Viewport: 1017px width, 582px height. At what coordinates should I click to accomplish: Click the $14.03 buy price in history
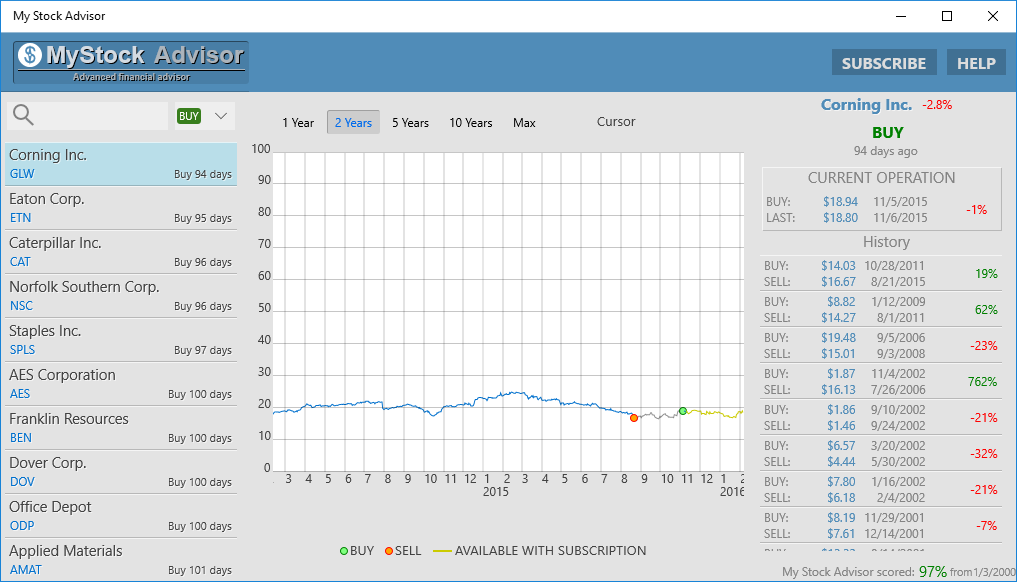838,265
